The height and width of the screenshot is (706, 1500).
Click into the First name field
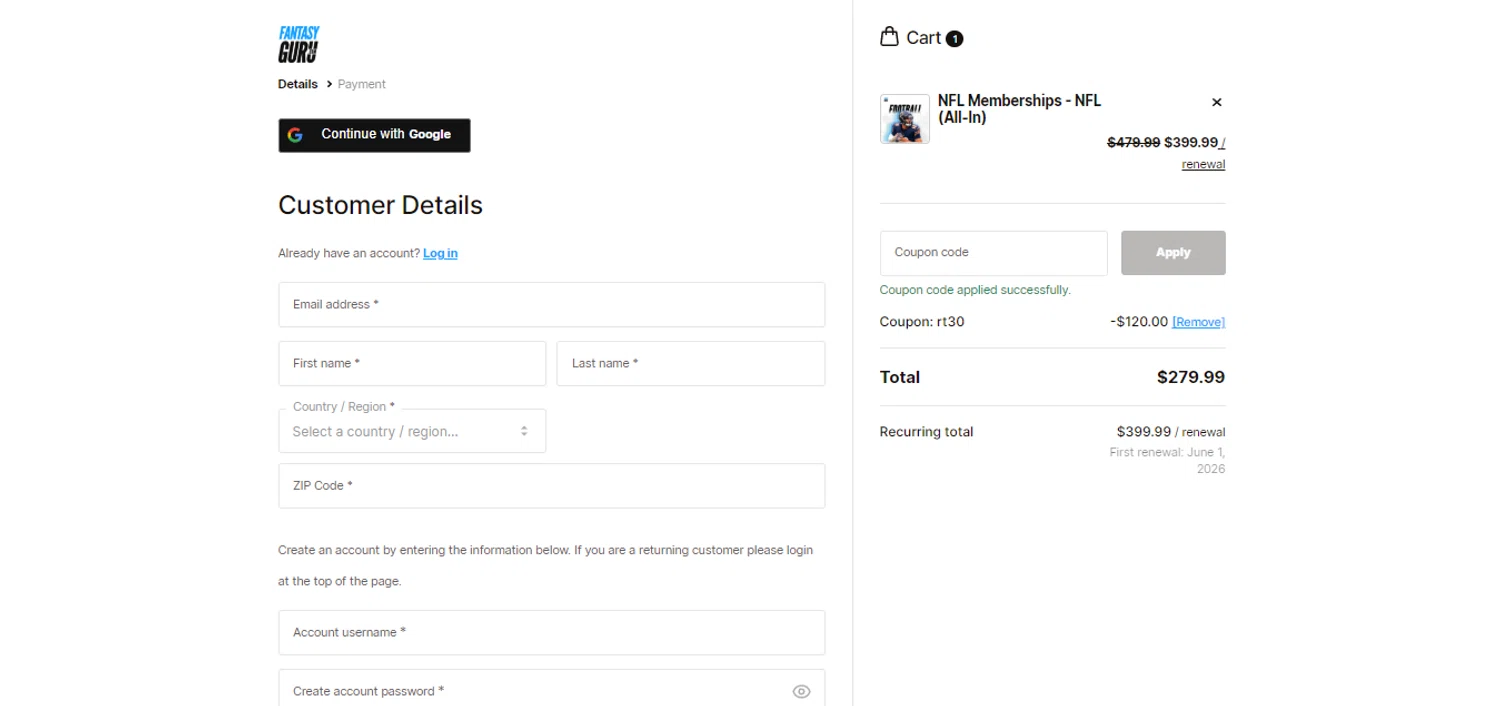point(411,363)
